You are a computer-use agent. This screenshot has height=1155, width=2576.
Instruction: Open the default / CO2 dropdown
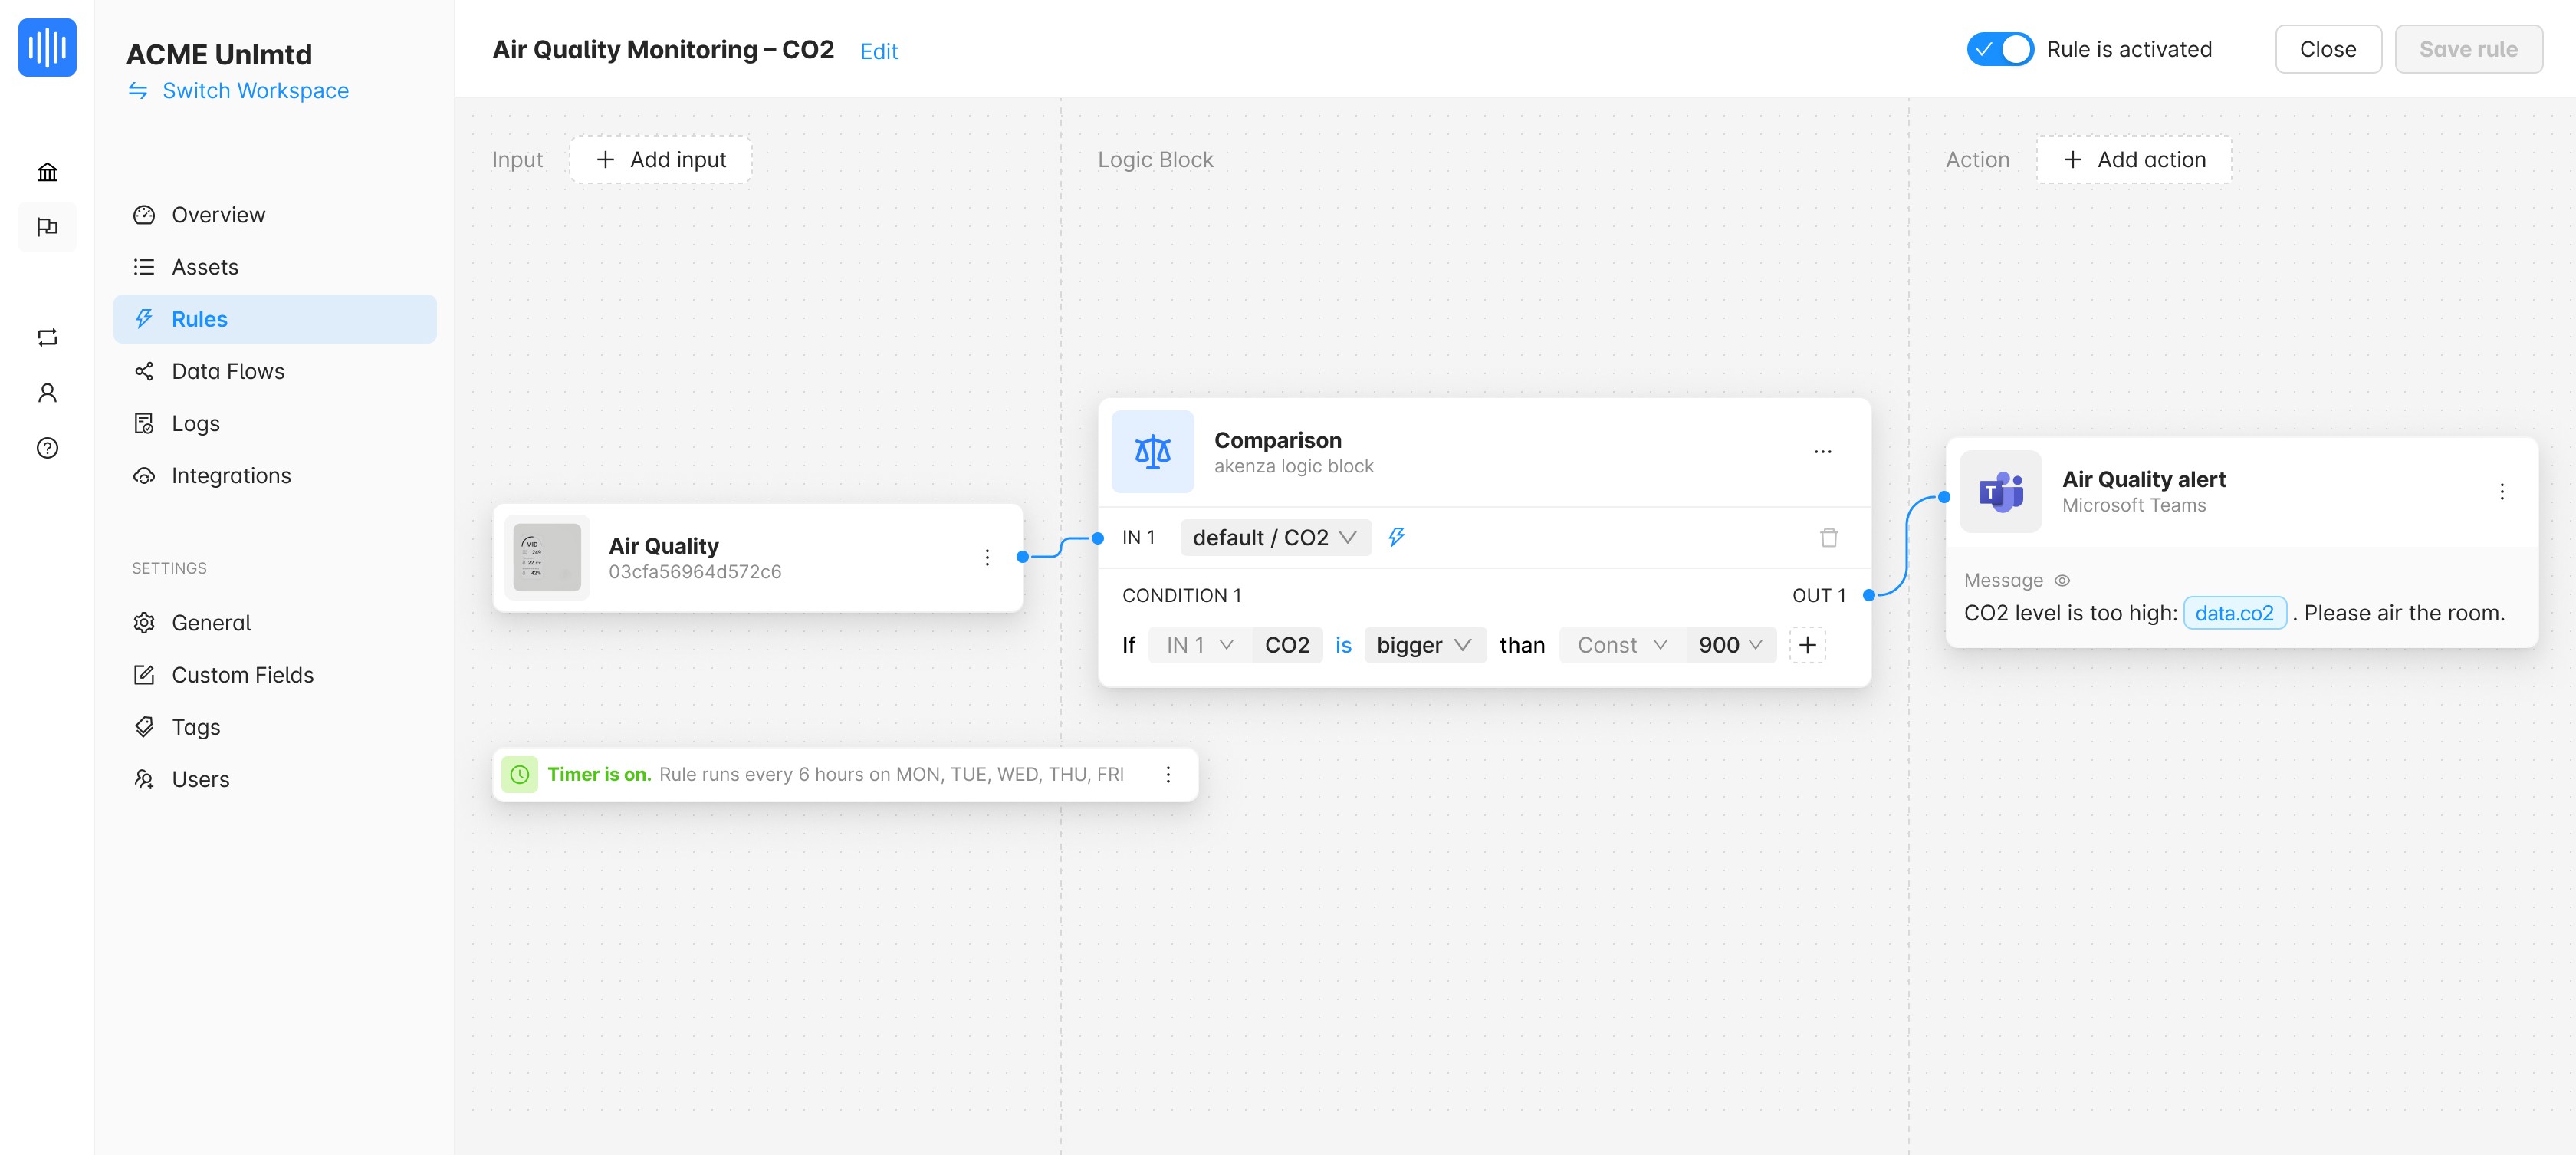(x=1275, y=537)
